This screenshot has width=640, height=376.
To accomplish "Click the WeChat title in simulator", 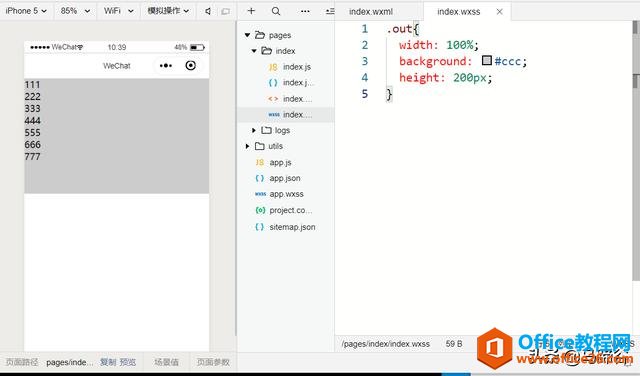I will [117, 66].
